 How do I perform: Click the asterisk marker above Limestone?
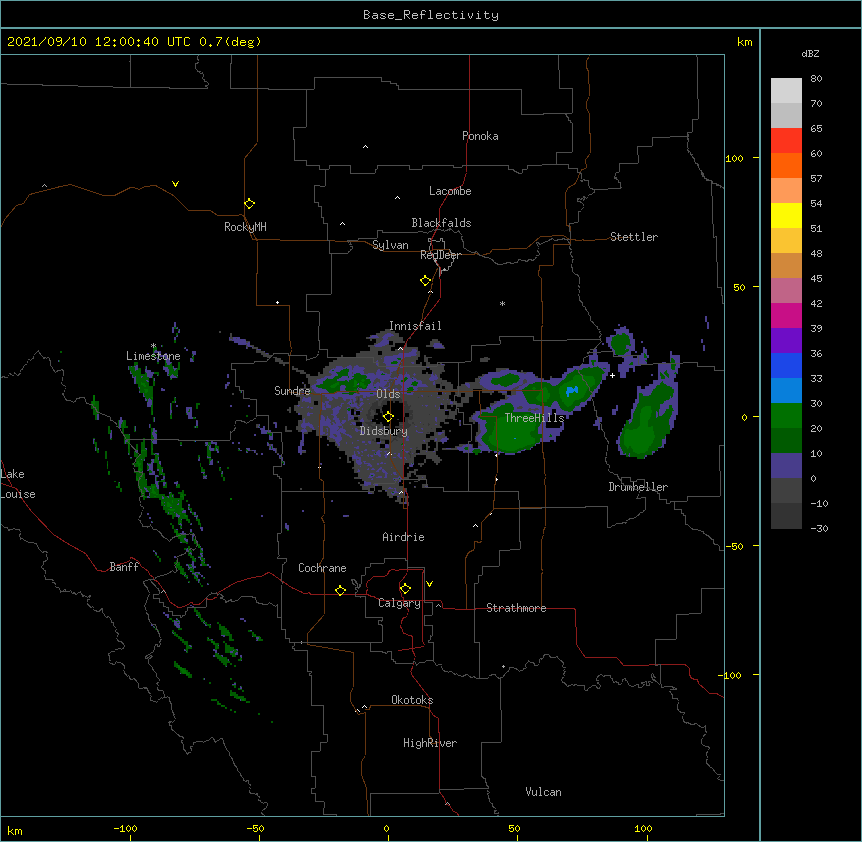(x=153, y=346)
